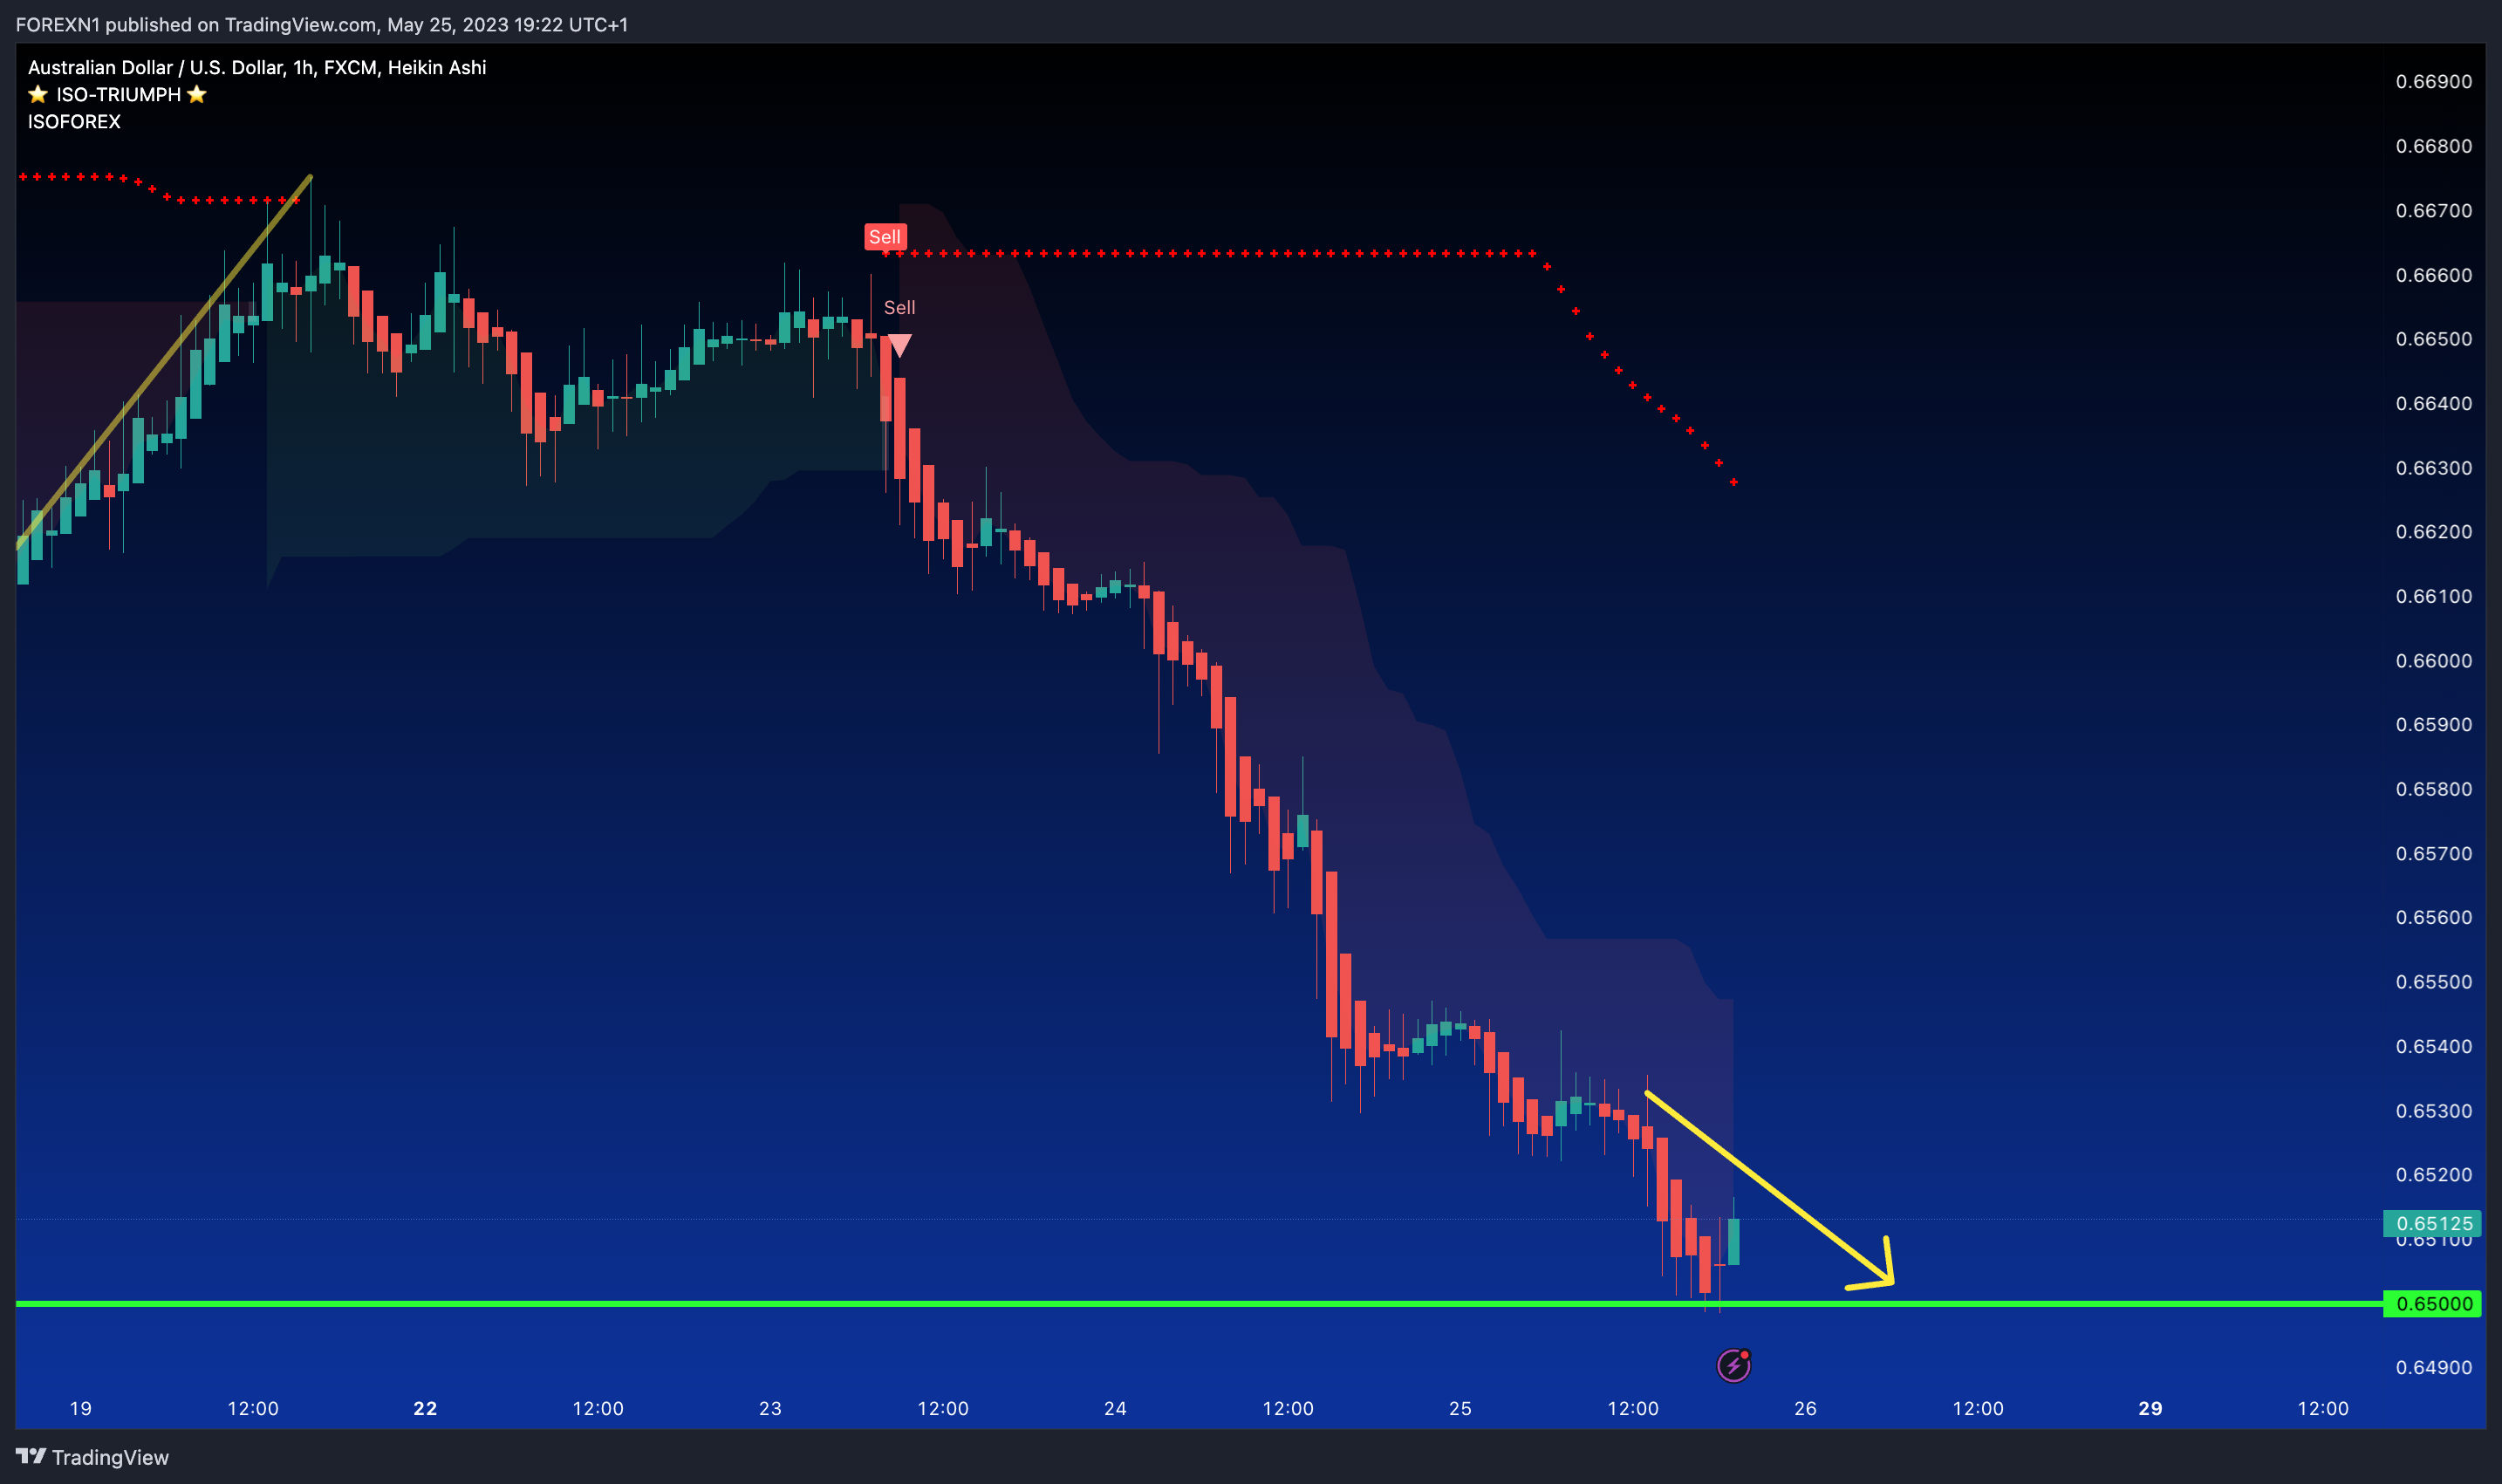Click the ISOFOREX indicator label
Screen dimensions: 2502x1484
coord(74,121)
